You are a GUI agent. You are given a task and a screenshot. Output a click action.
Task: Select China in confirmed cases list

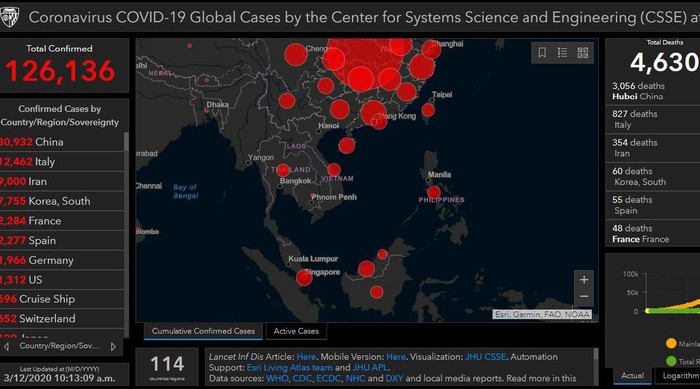(x=62, y=142)
